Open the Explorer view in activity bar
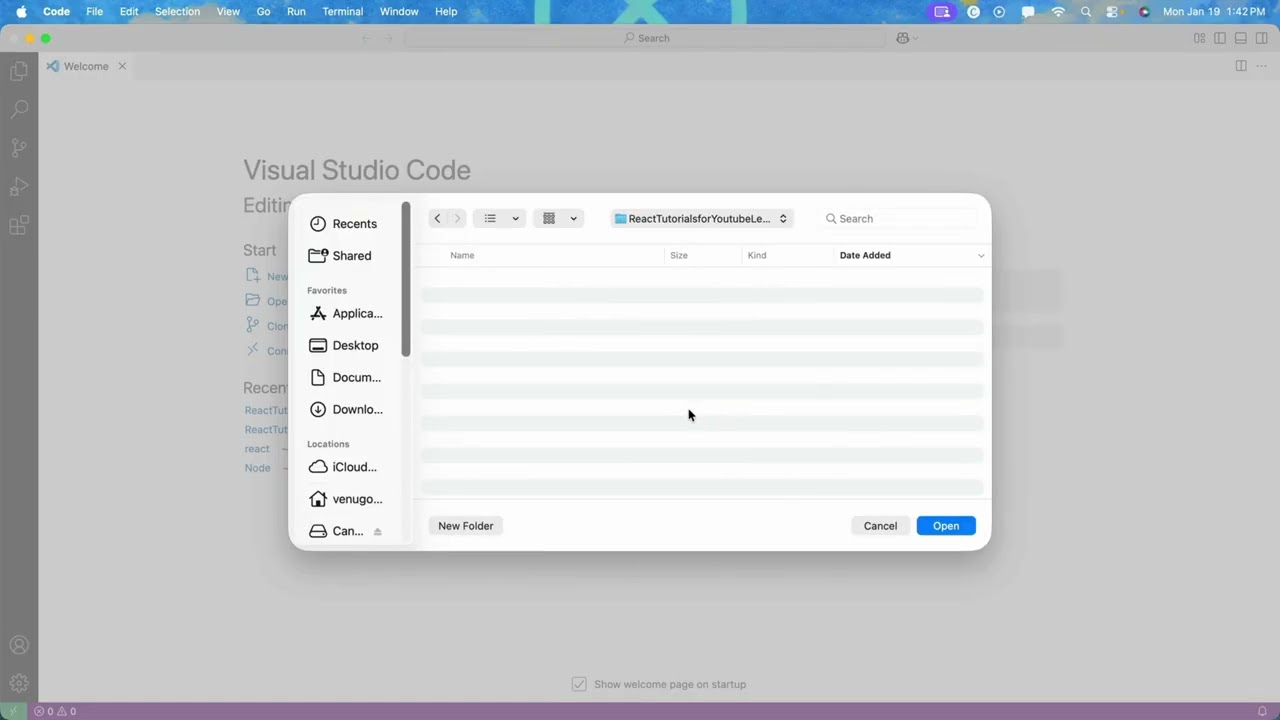This screenshot has width=1280, height=720. [18, 71]
